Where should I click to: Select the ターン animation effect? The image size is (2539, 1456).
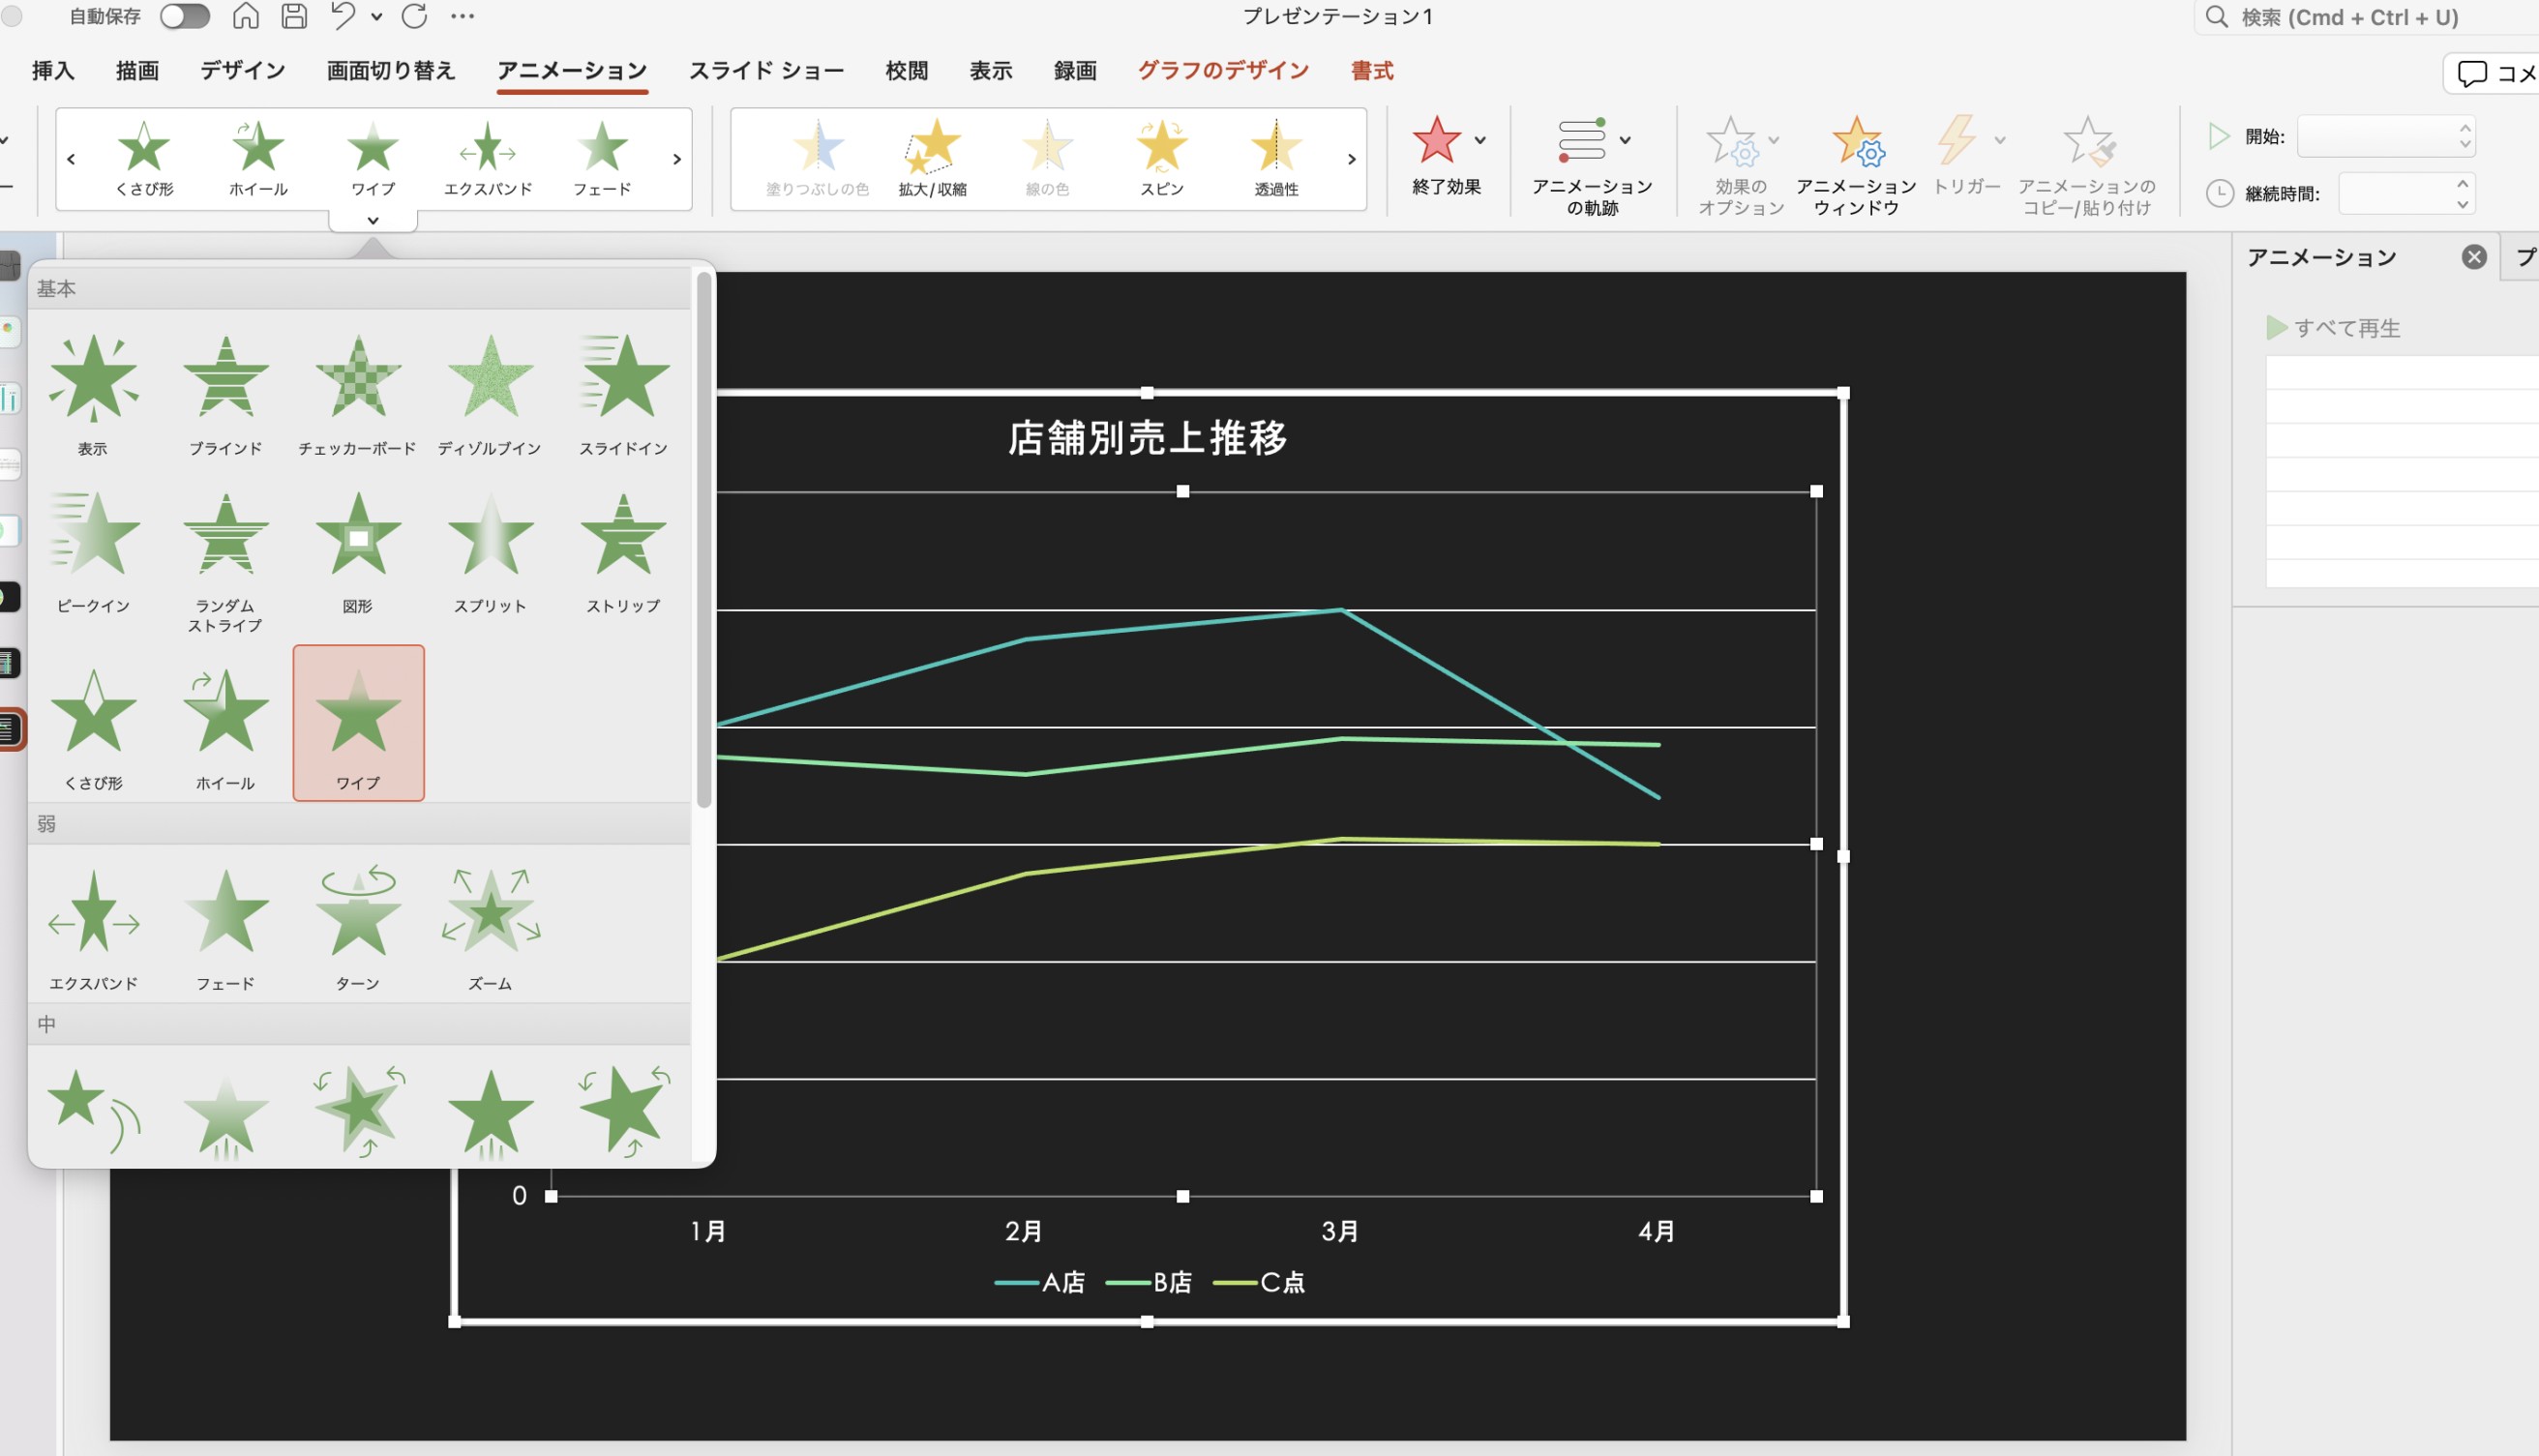point(357,929)
